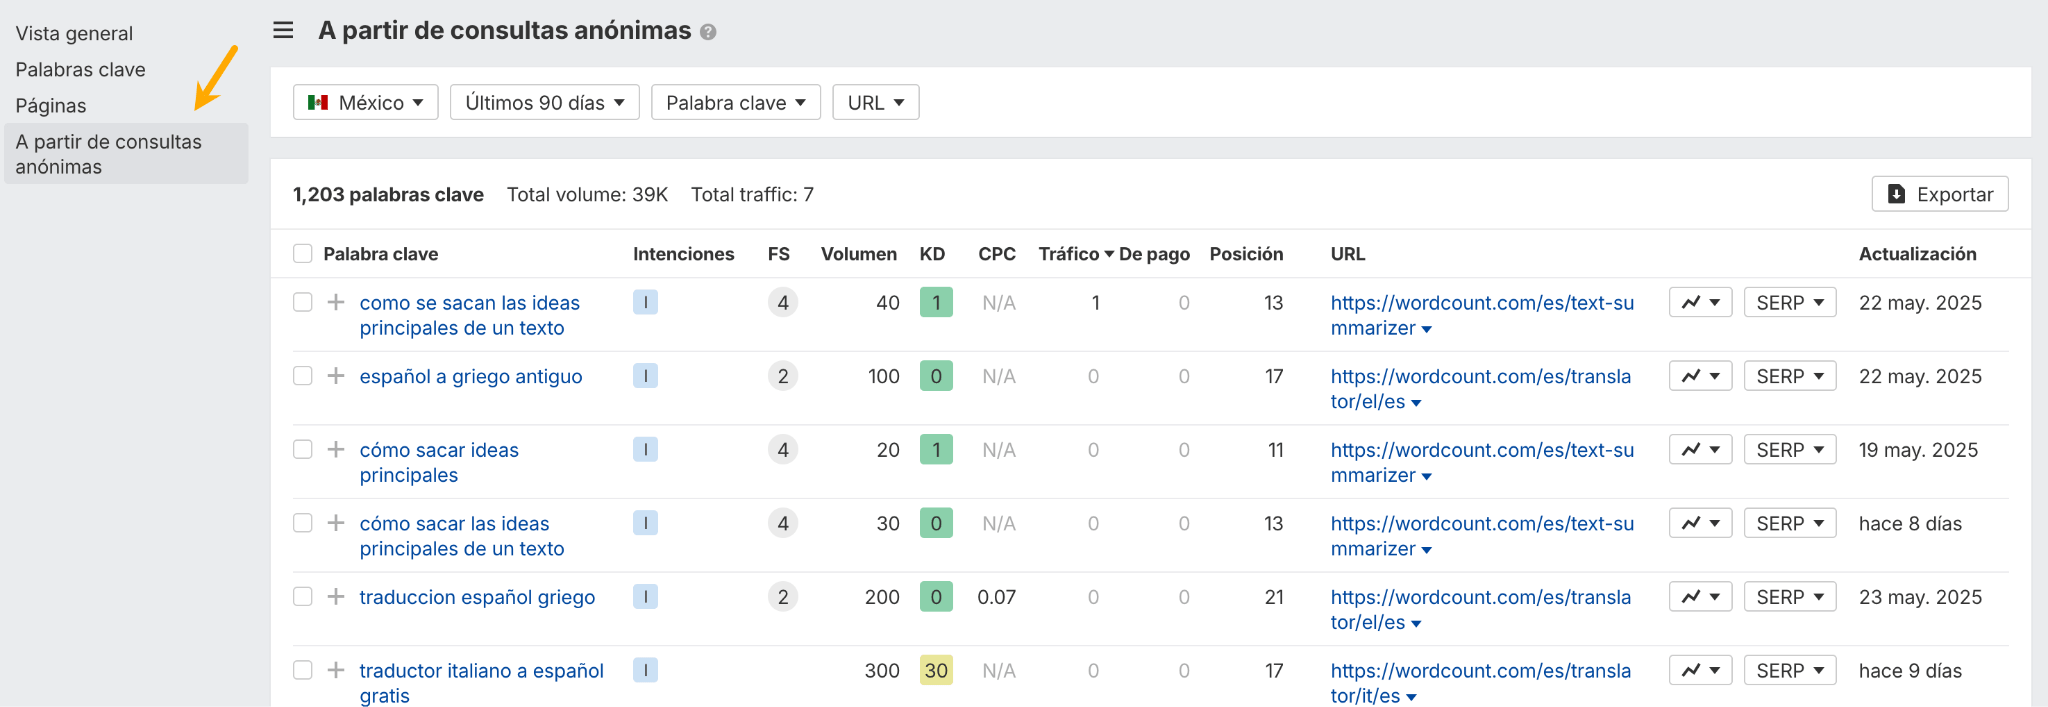Screen dimensions: 2048x707
Task: Click Intent 'I' badge for 'español a griego antiguo'
Action: (x=645, y=376)
